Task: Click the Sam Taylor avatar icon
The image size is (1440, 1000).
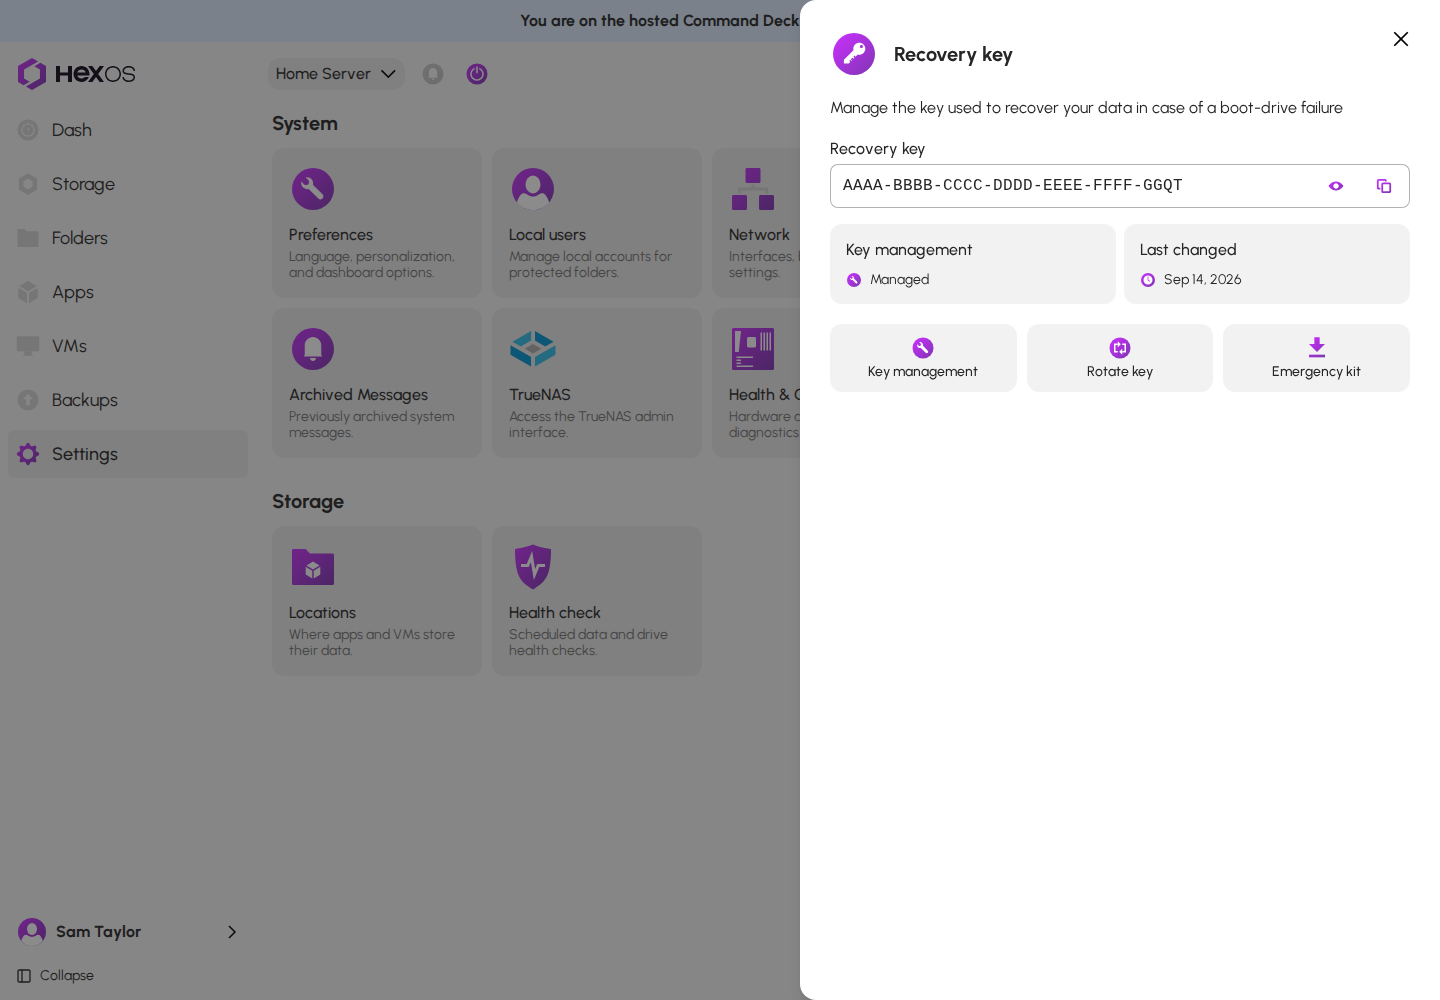Action: pos(32,932)
